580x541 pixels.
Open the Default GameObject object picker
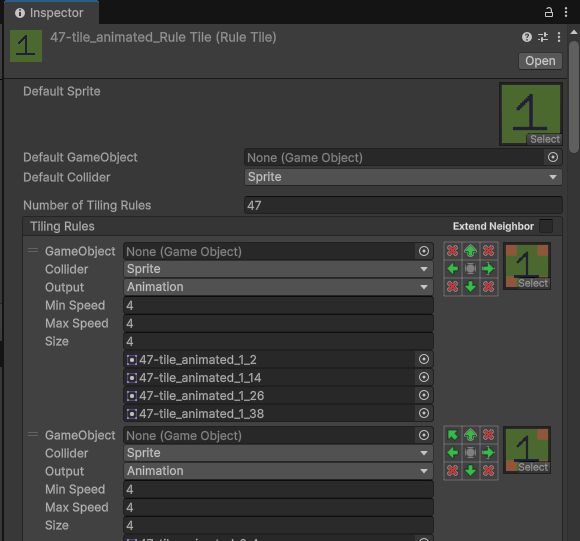click(553, 158)
